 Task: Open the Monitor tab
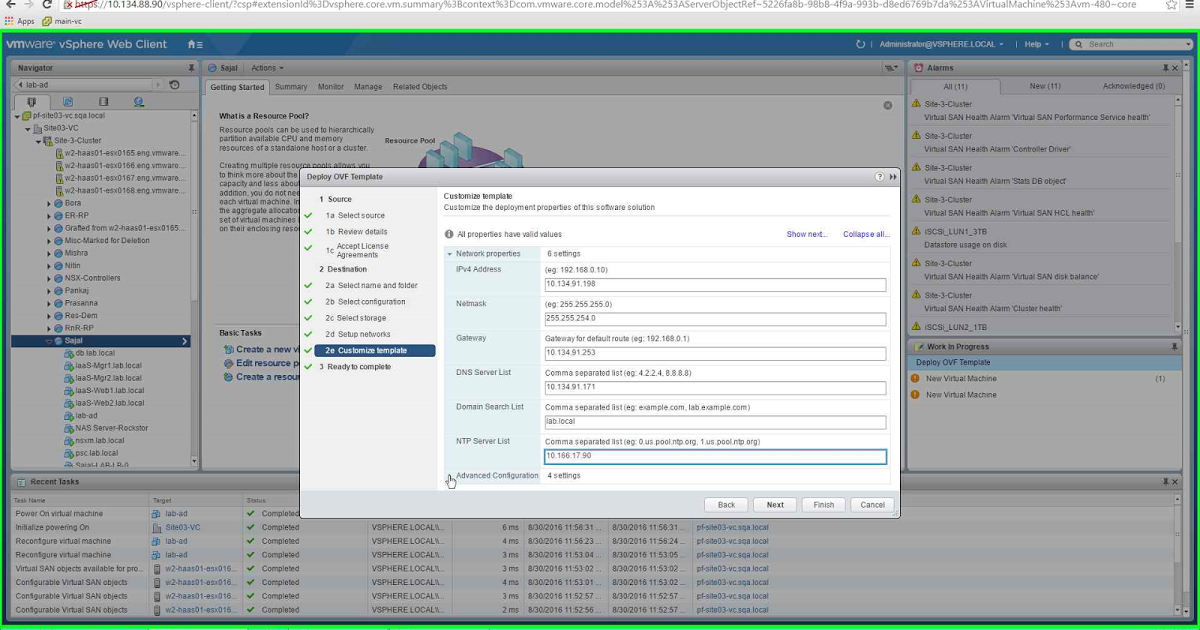330,87
